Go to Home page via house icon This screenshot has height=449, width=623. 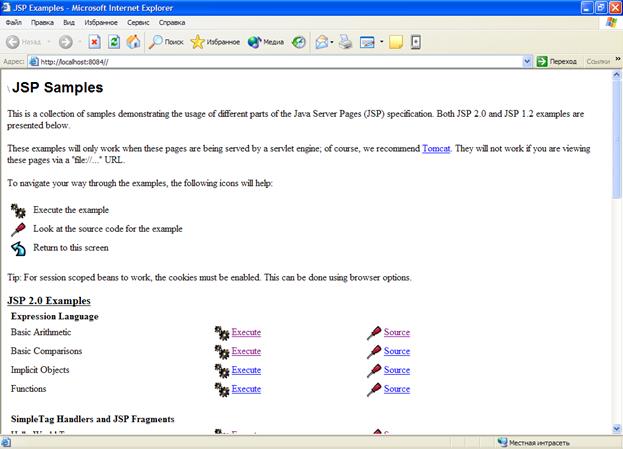133,42
